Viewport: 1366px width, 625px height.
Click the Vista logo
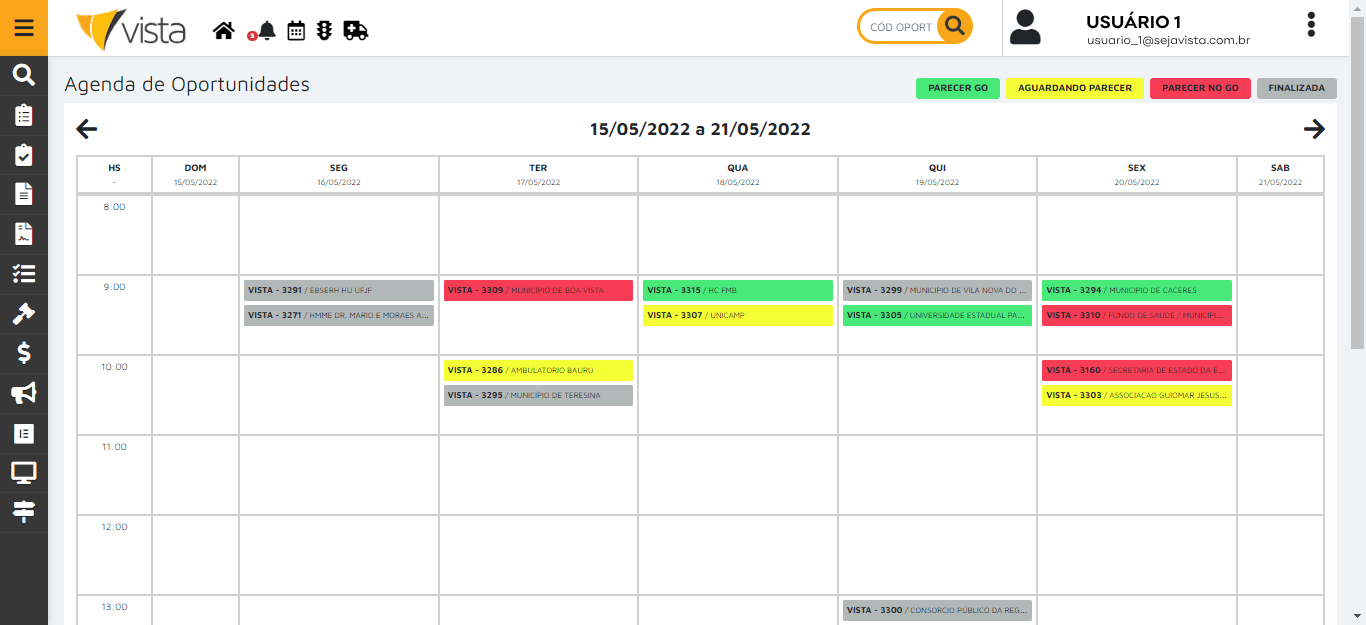tap(131, 30)
